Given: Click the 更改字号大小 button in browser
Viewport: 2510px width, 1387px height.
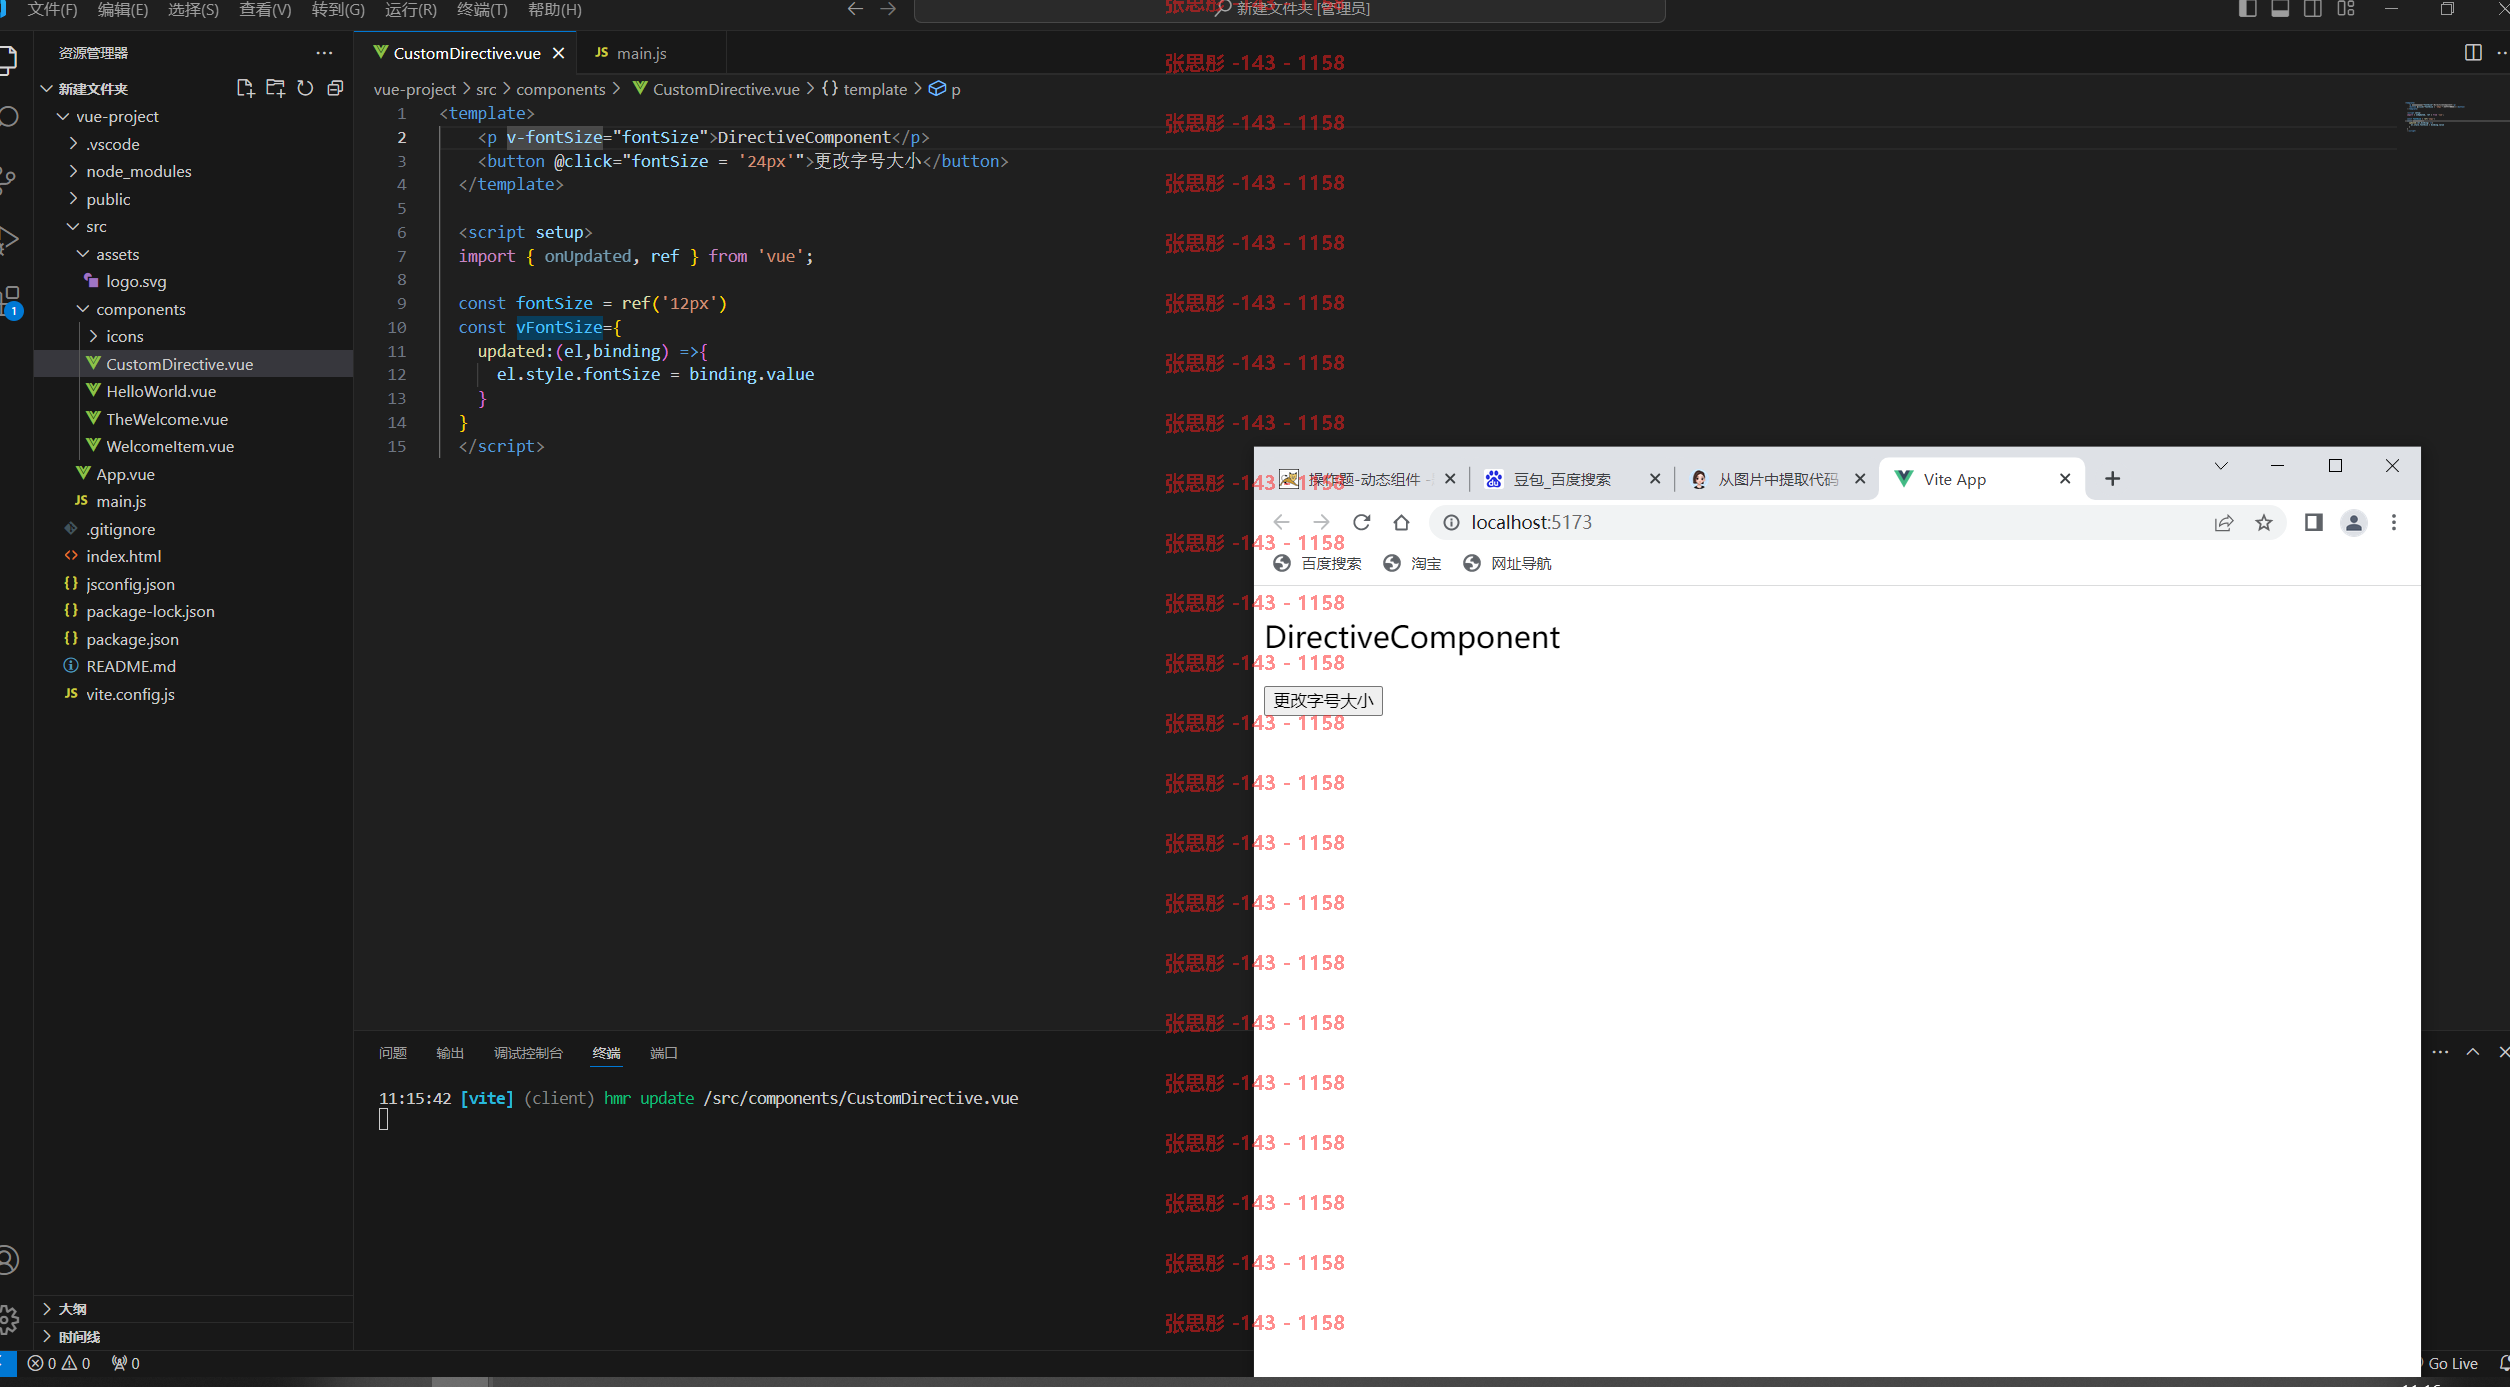Looking at the screenshot, I should pyautogui.click(x=1323, y=701).
